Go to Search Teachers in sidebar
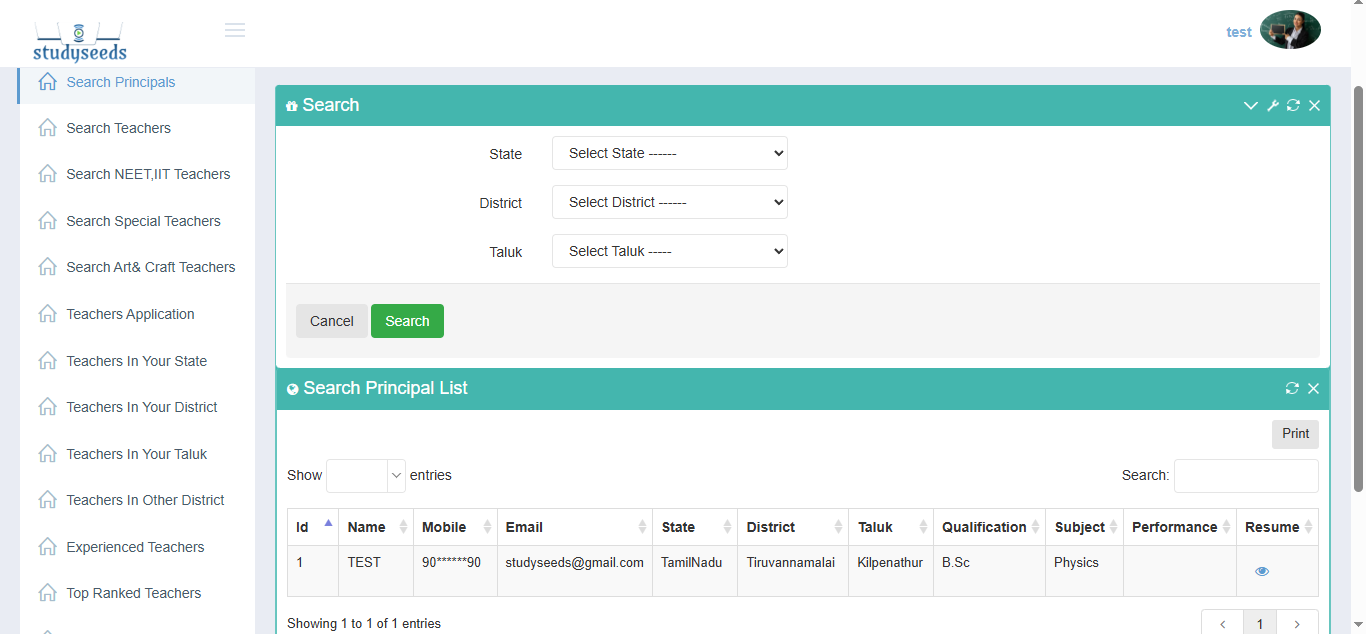The image size is (1366, 634). [x=118, y=128]
